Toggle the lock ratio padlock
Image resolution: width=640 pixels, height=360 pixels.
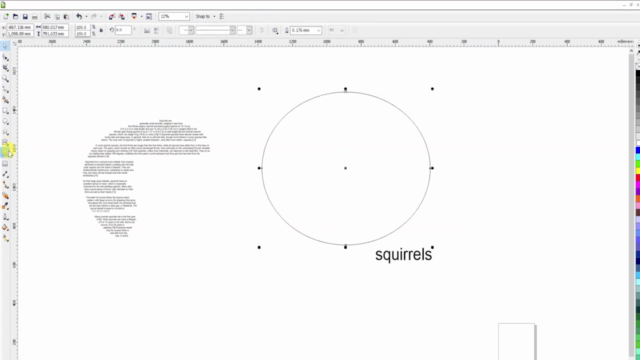101,30
